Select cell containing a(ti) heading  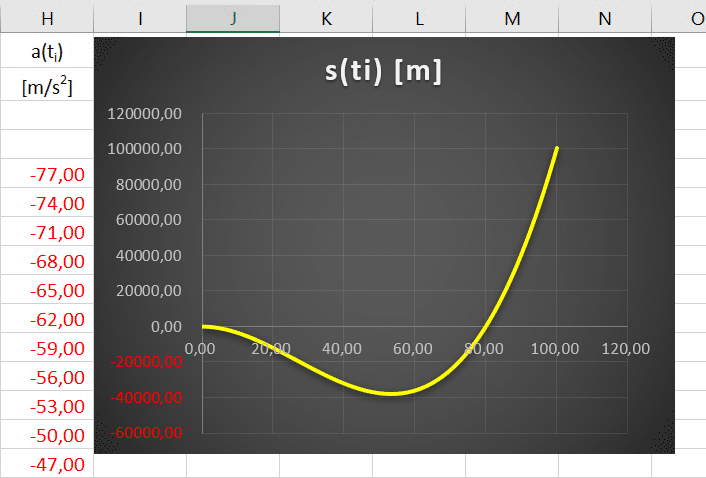pyautogui.click(x=47, y=52)
